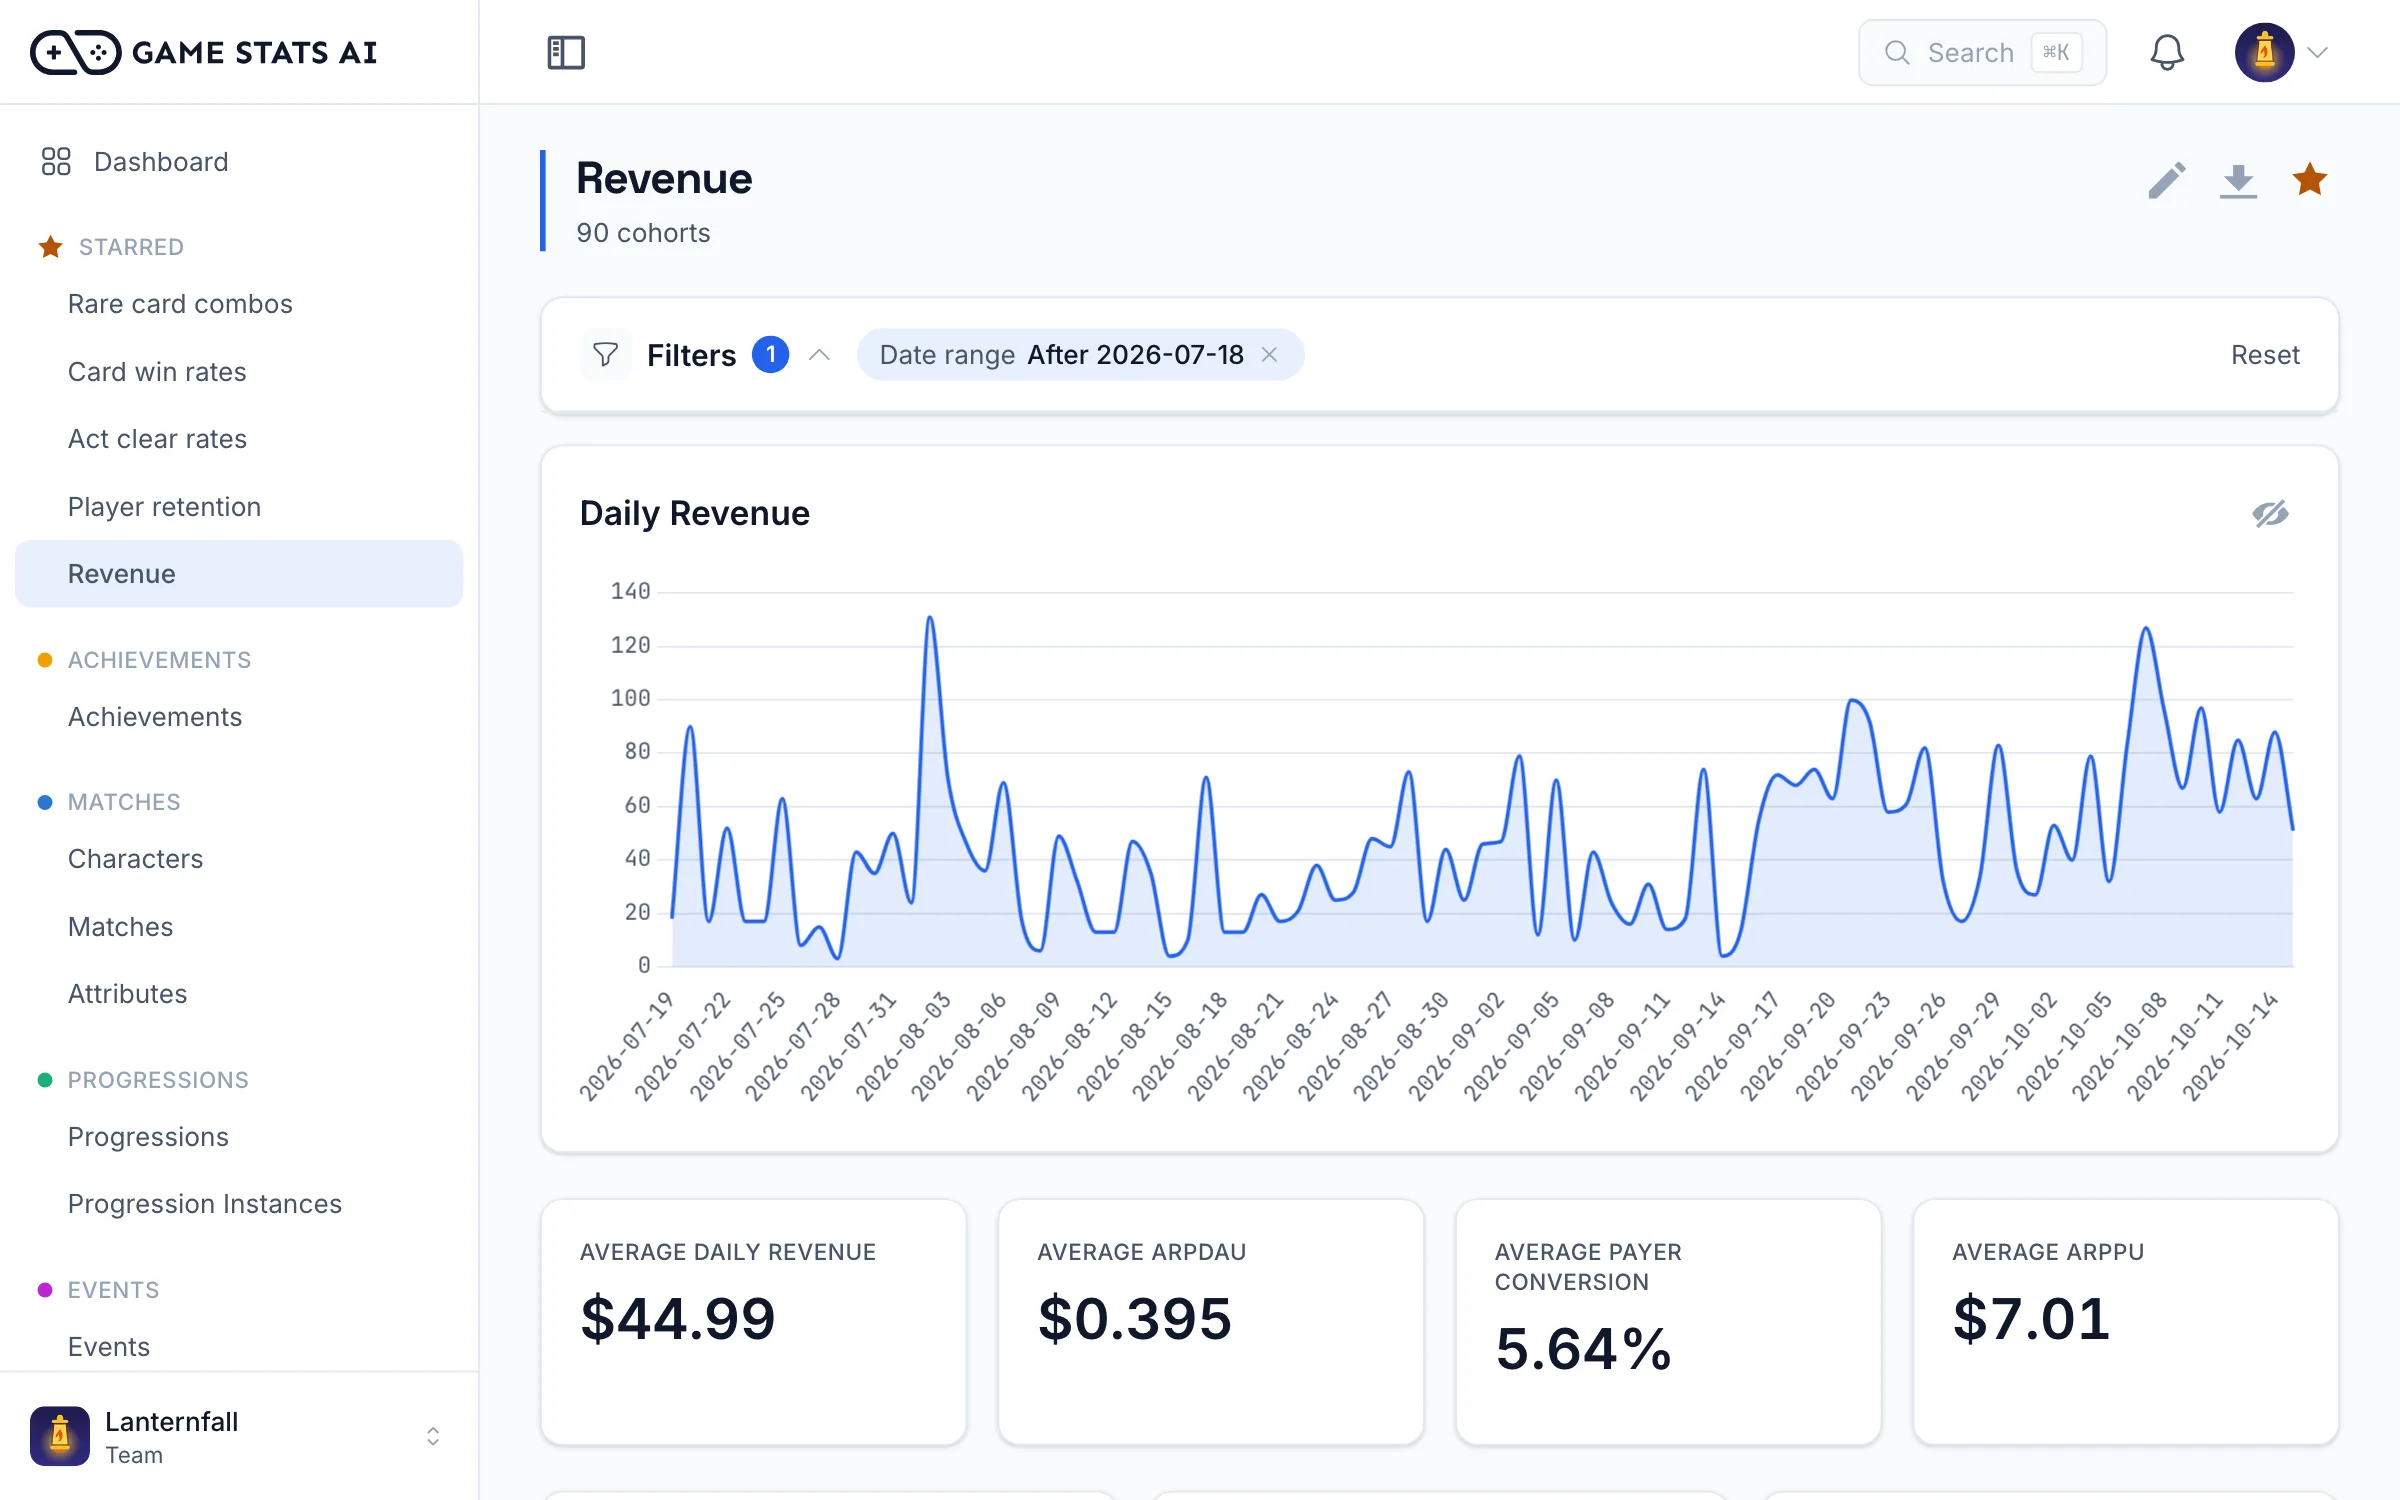Open Events in the sidebar
This screenshot has width=2400, height=1500.
239,1347
